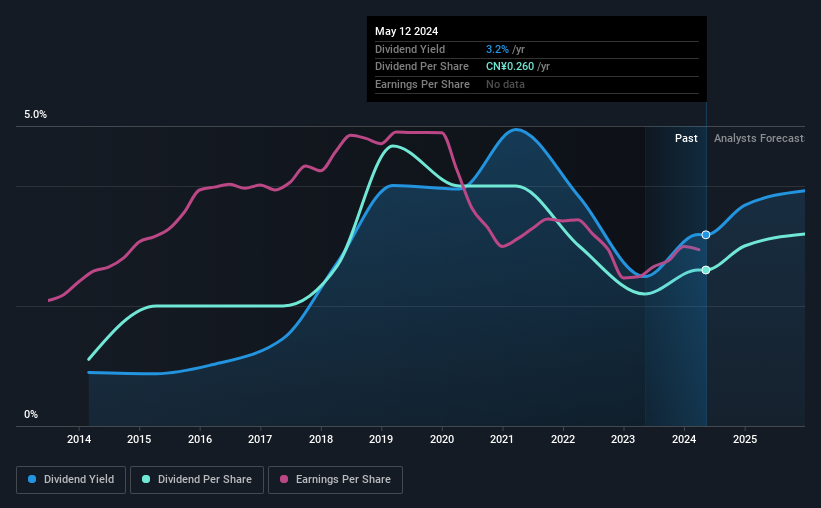821x508 pixels.
Task: Click the 'Dividend Per Share' tooltip row label
Action: [x=421, y=67]
